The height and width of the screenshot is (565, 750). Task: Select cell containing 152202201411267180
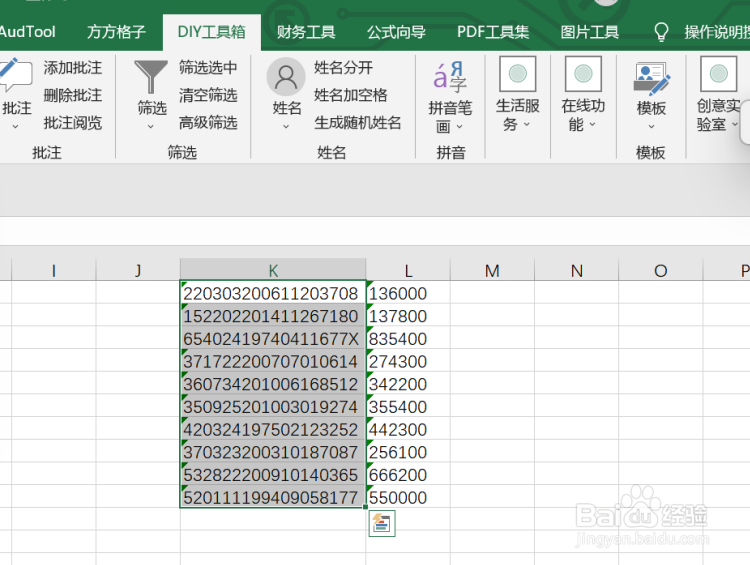[273, 316]
